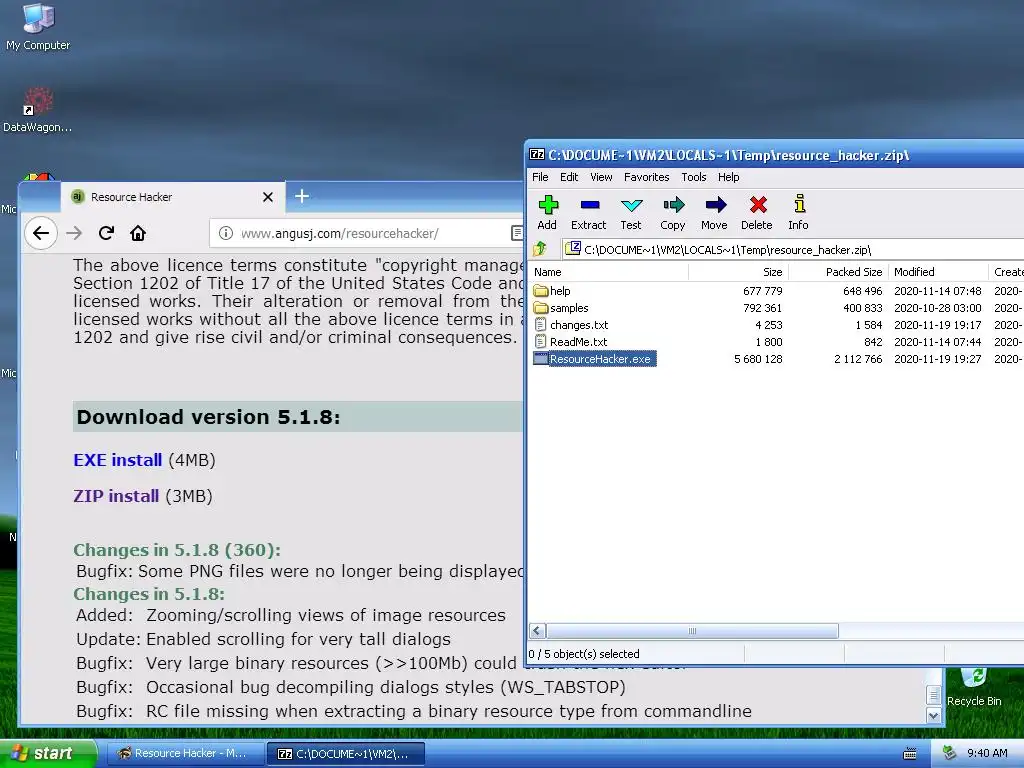Viewport: 1024px width, 768px height.
Task: Select the changes.txt file
Action: (x=579, y=325)
